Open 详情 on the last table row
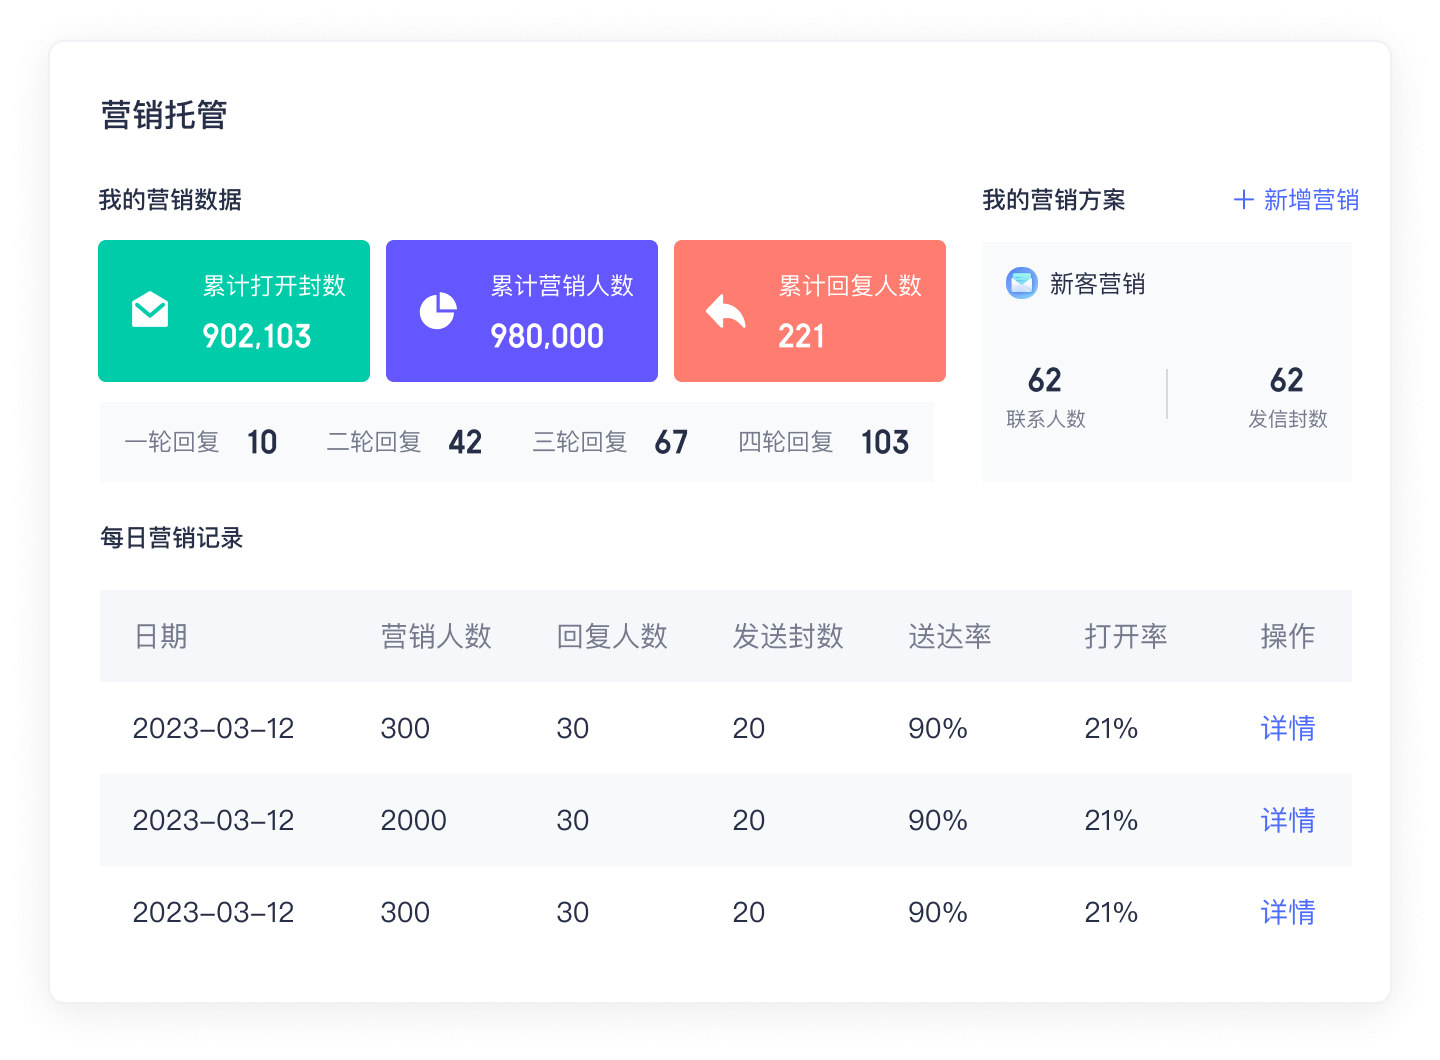Image resolution: width=1440 pixels, height=1060 pixels. point(1287,911)
